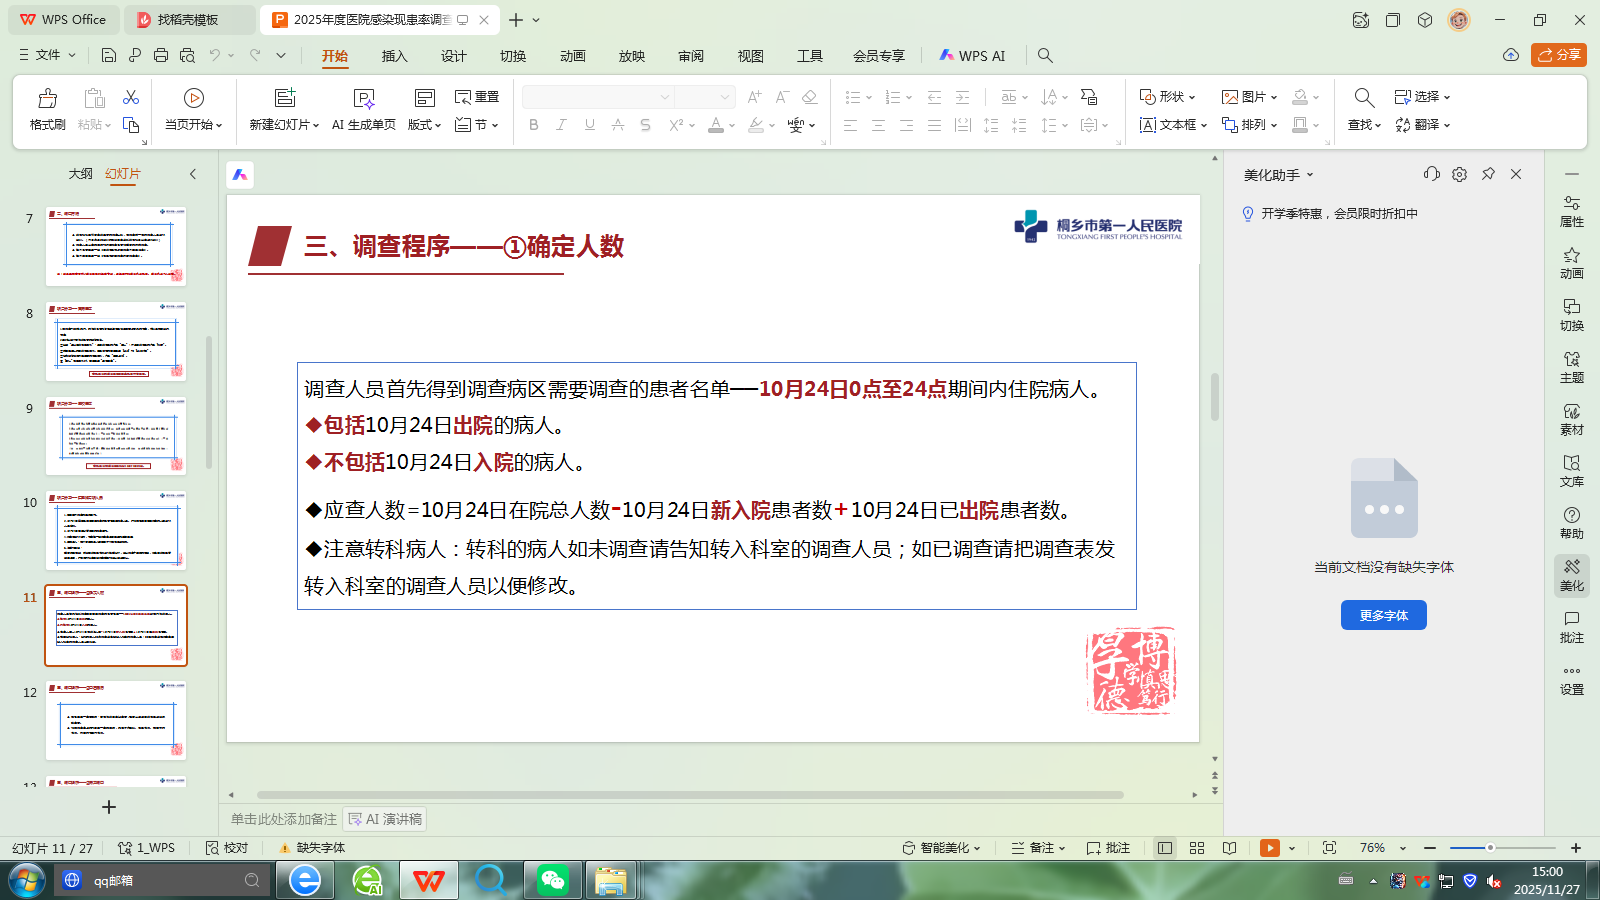Screen dimensions: 1600x900
Task: Click the orange 分享 button
Action: click(1558, 55)
